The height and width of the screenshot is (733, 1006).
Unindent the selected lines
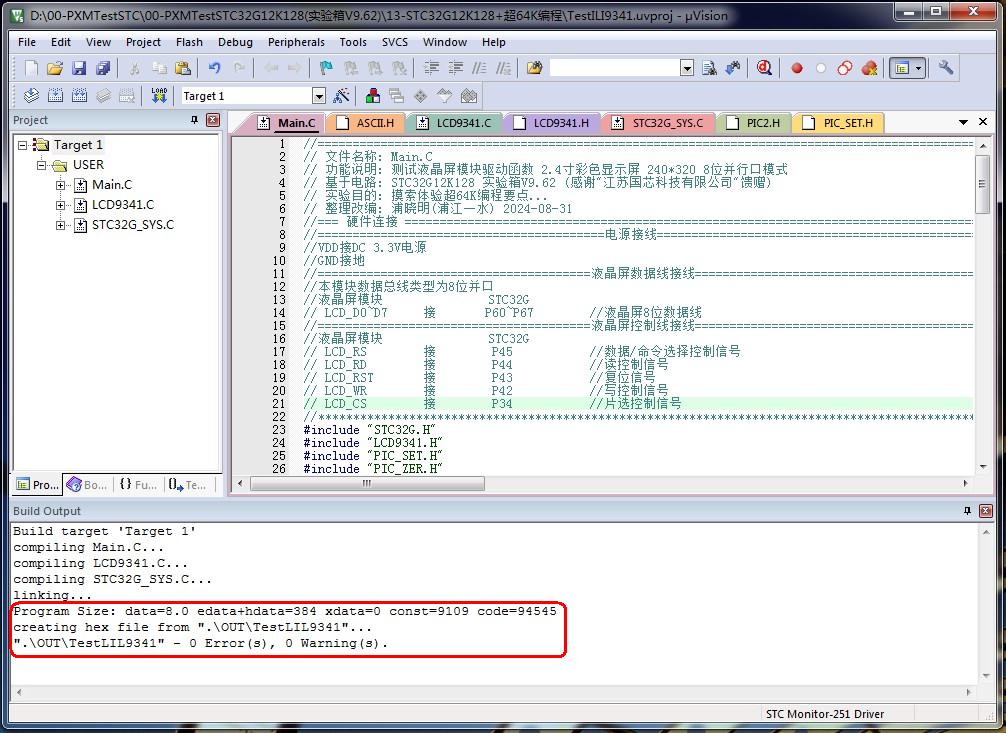coord(456,68)
